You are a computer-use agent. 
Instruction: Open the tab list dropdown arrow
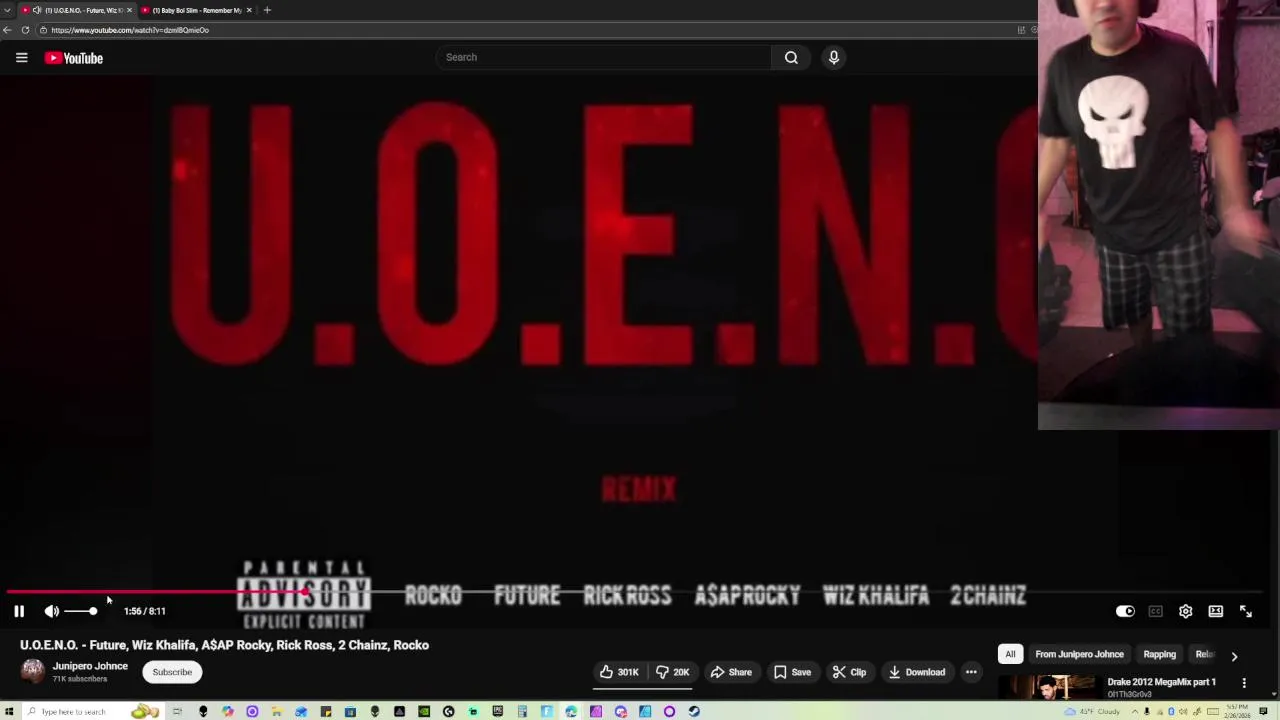pyautogui.click(x=7, y=10)
